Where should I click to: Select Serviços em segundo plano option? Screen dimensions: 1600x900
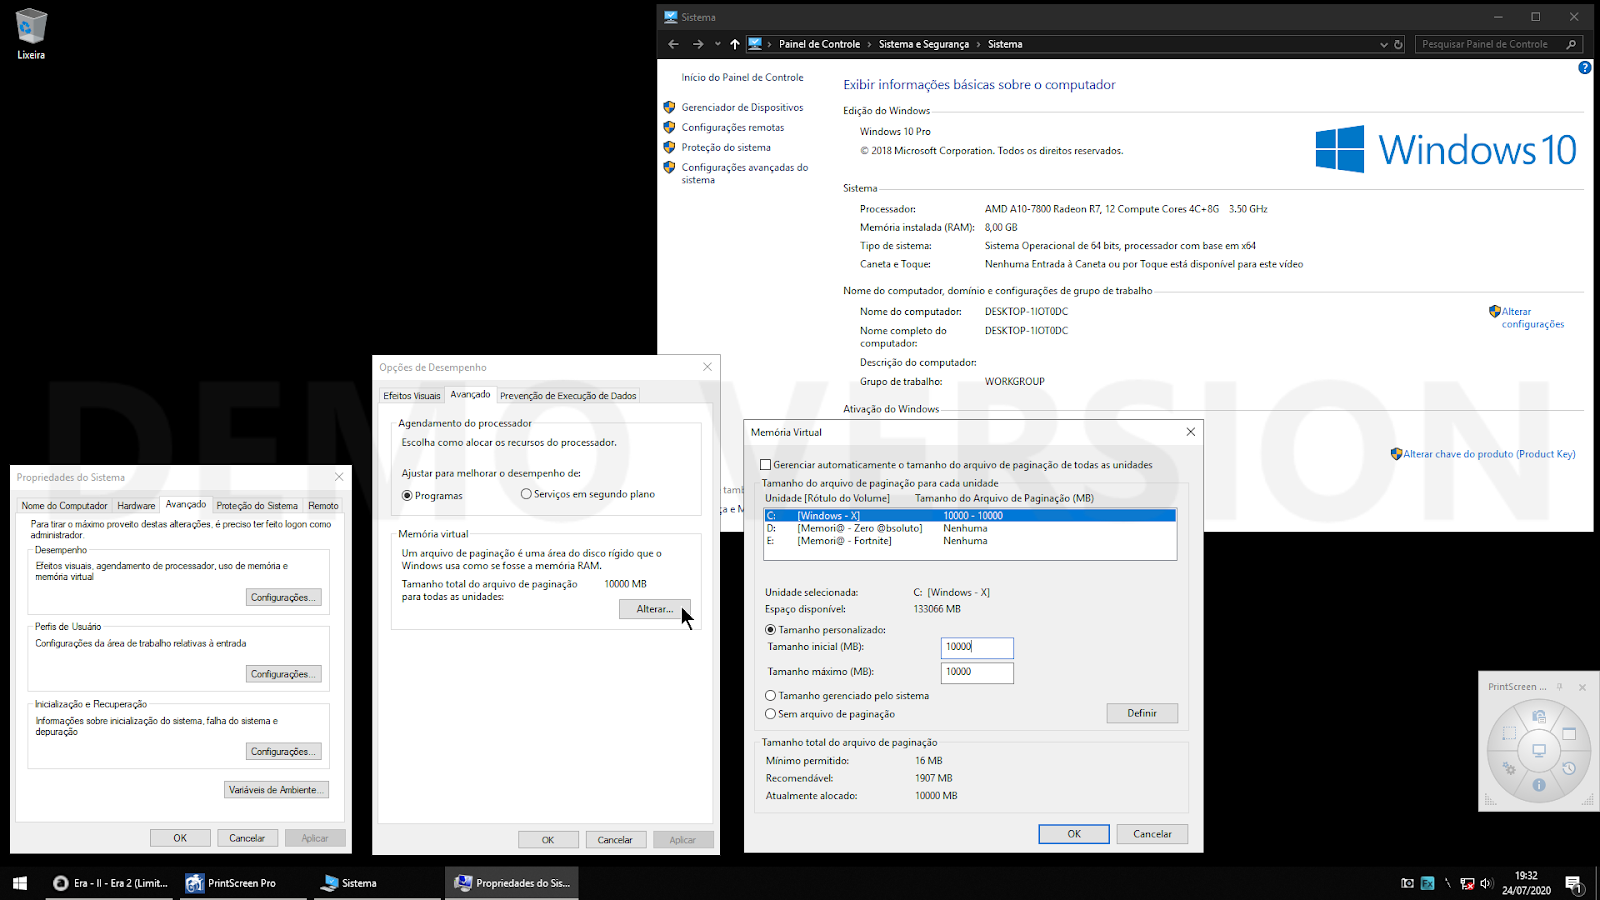point(526,494)
